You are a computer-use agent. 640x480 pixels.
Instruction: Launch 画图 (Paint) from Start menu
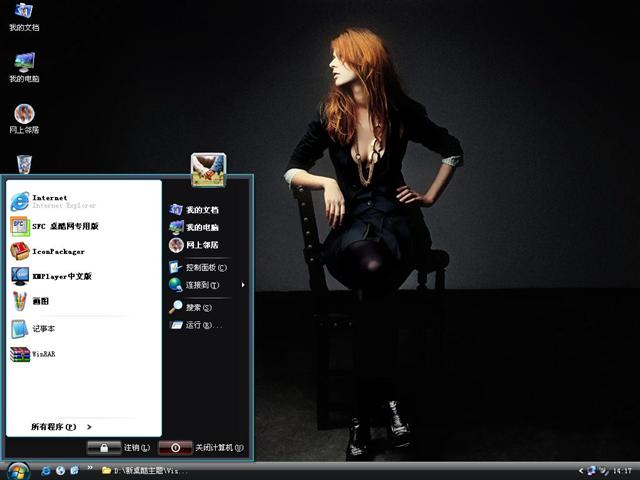(x=30, y=301)
